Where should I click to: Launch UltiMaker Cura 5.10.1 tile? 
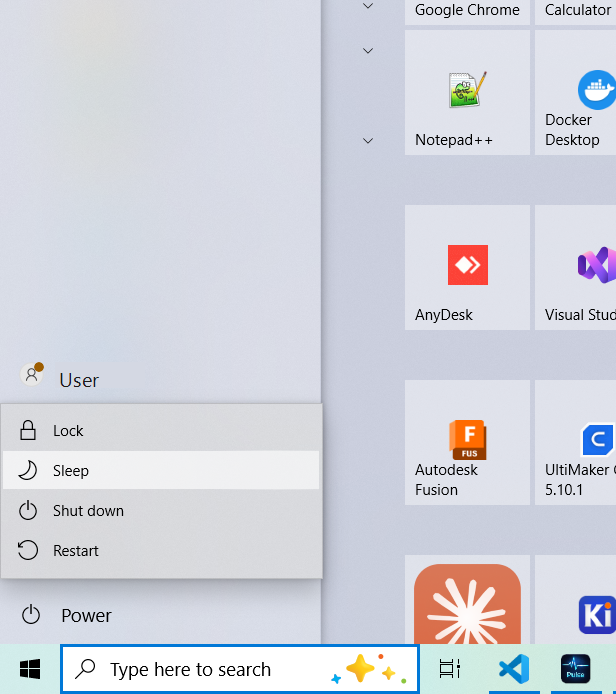click(x=575, y=442)
